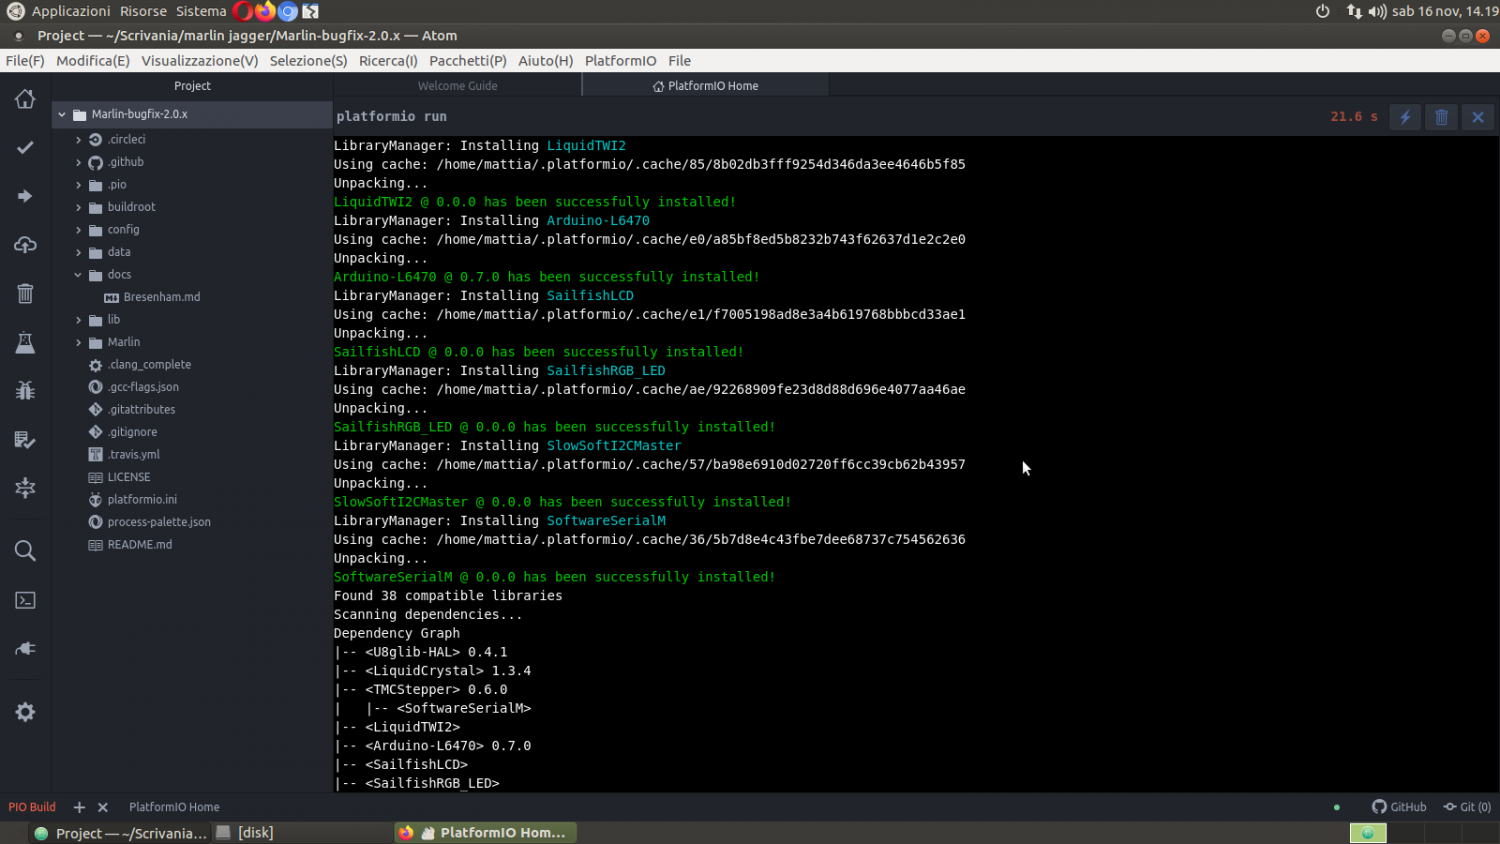
Task: Open the File(F) menu
Action: coord(25,61)
